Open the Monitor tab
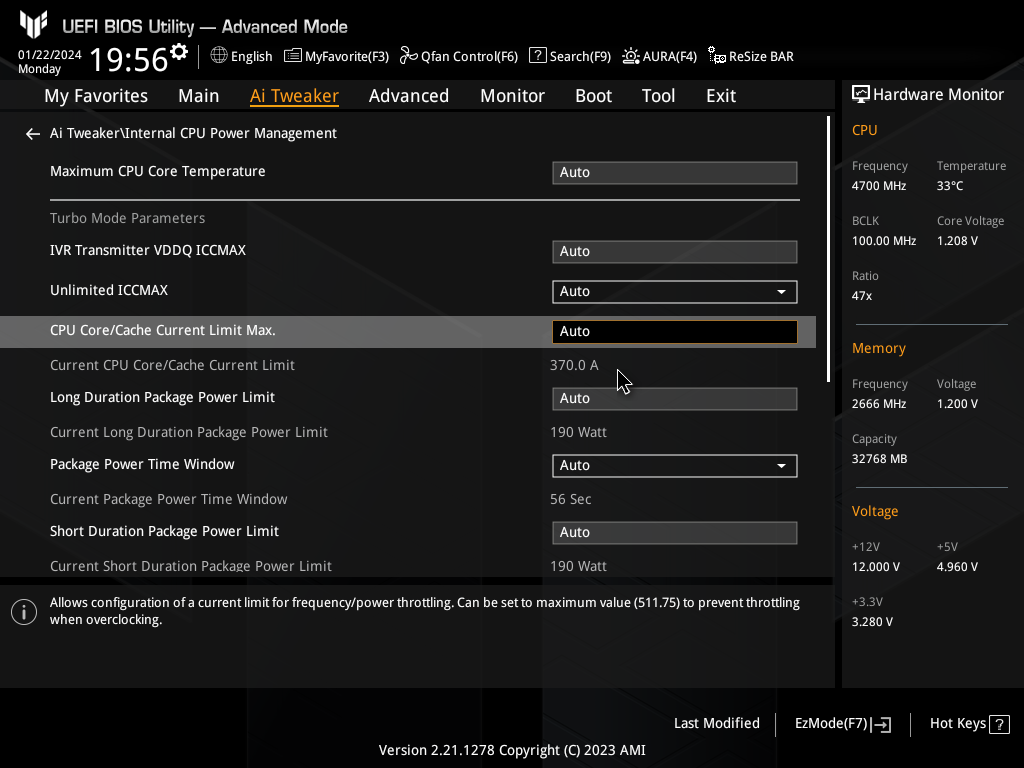 tap(512, 96)
